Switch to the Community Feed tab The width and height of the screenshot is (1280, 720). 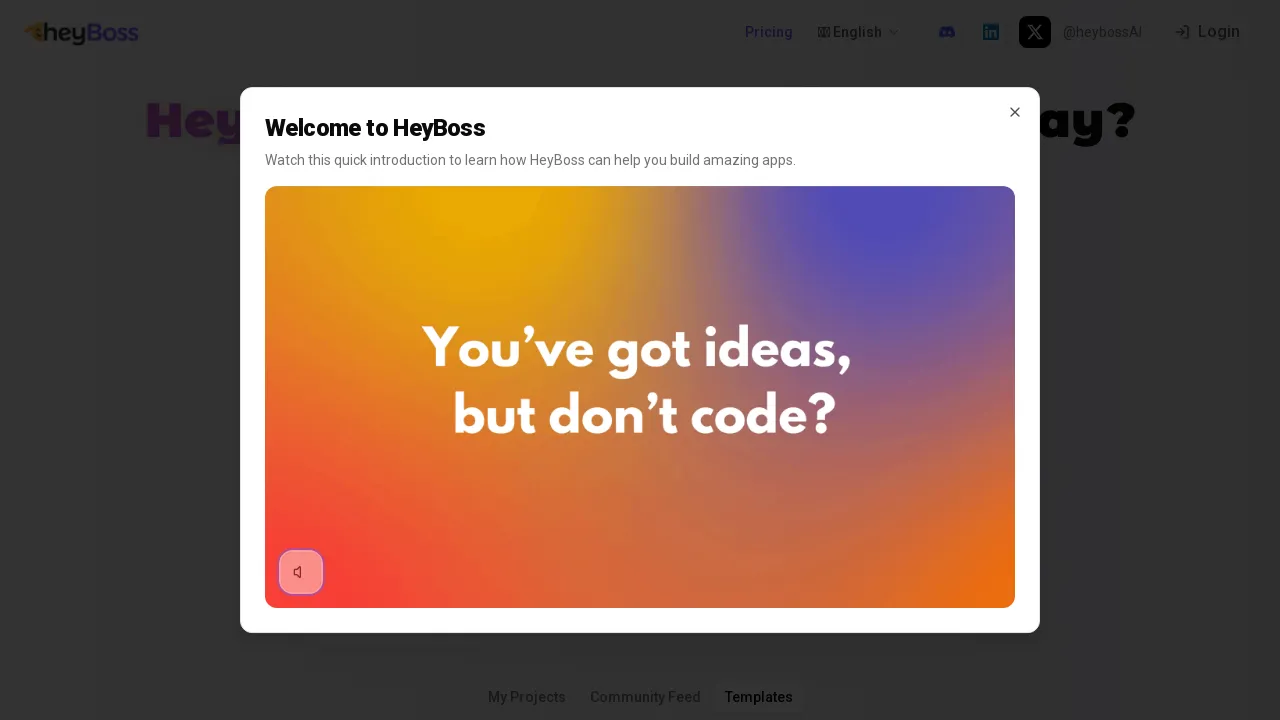pos(645,697)
